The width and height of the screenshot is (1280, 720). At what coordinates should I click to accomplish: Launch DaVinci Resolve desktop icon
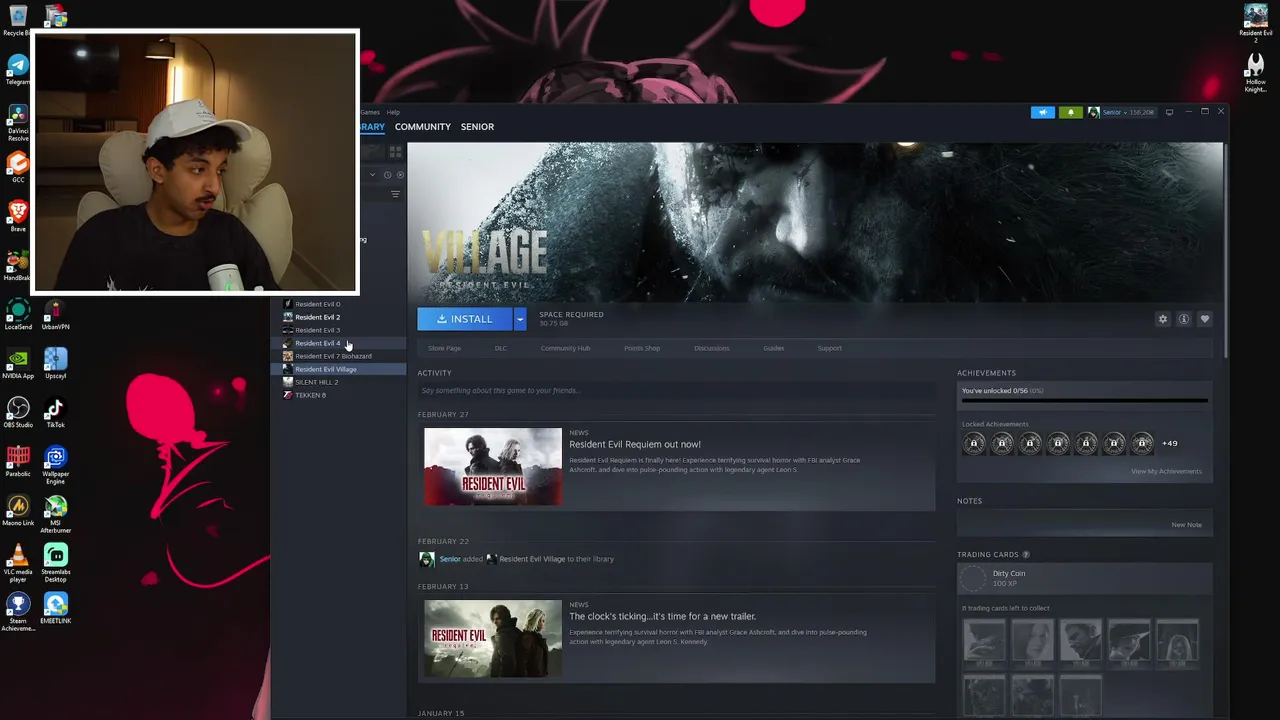tap(18, 118)
